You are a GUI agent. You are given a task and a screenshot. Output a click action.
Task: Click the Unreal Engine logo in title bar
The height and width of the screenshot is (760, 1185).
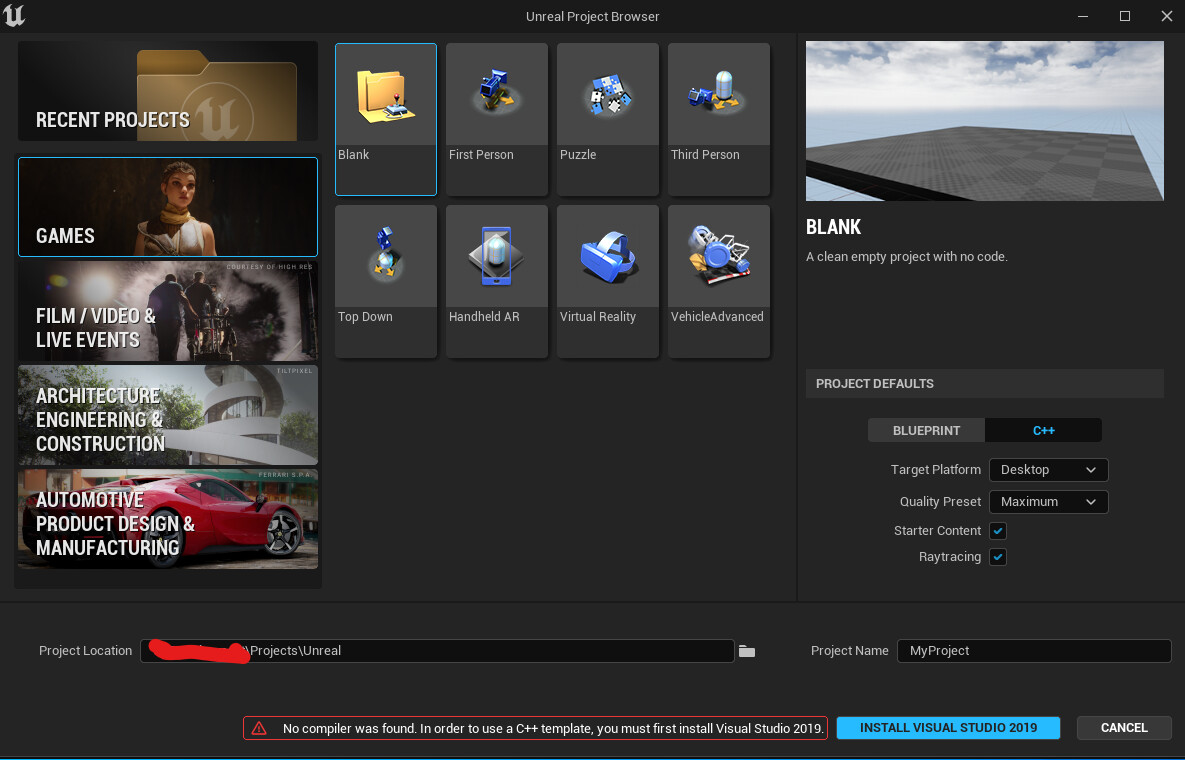tap(14, 15)
